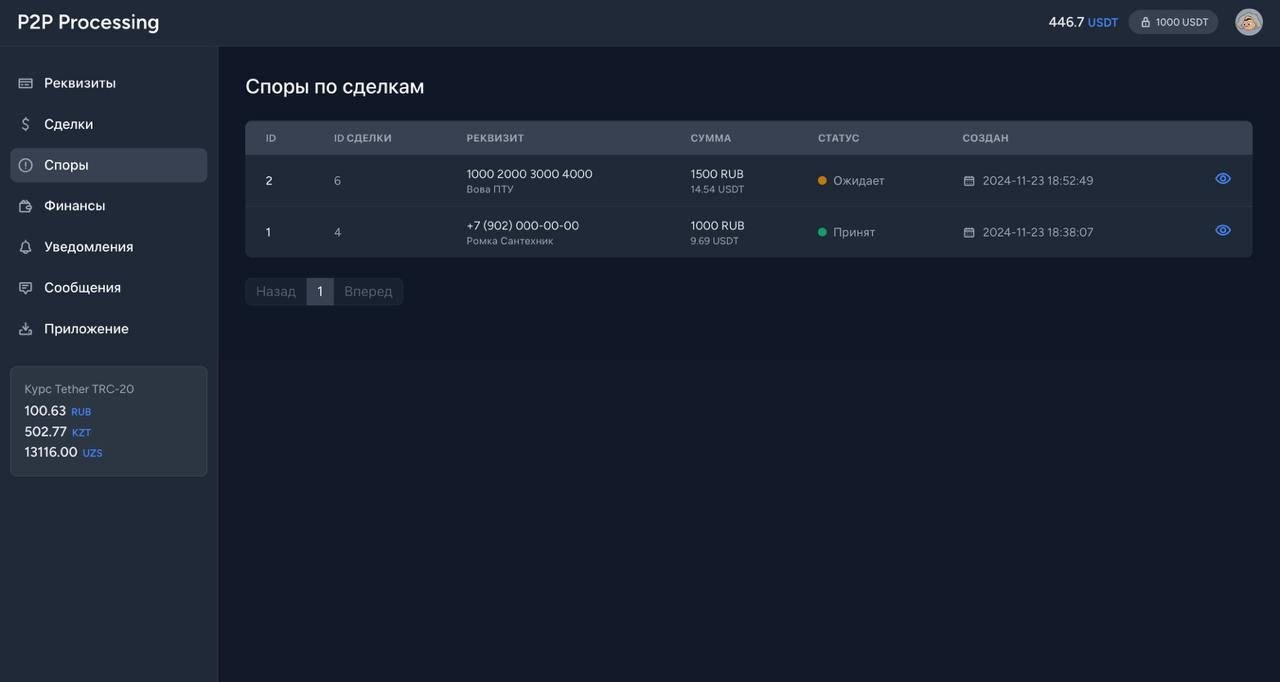1280x682 pixels.
Task: Click the green Принят status dot
Action: tap(822, 232)
